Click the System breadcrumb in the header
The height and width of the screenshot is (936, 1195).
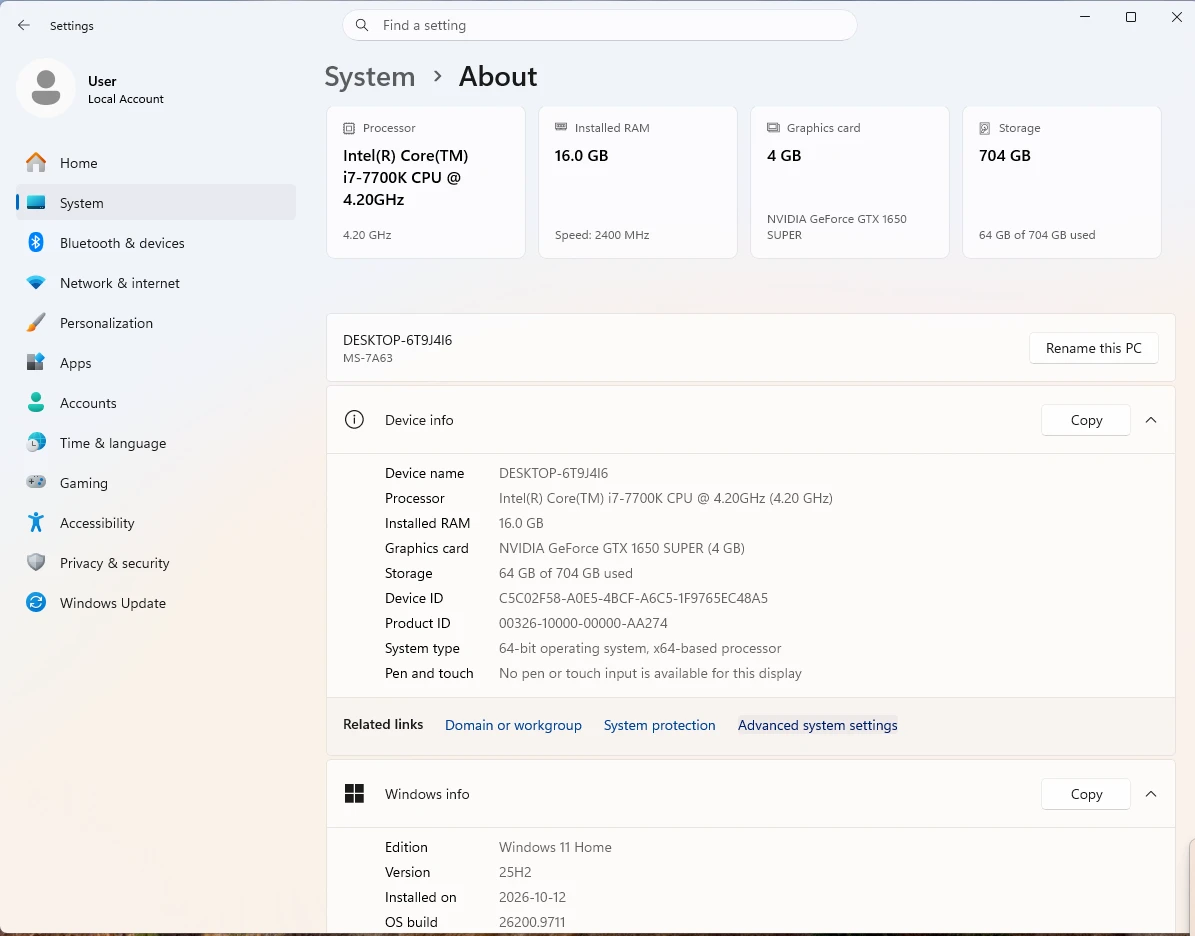point(370,76)
